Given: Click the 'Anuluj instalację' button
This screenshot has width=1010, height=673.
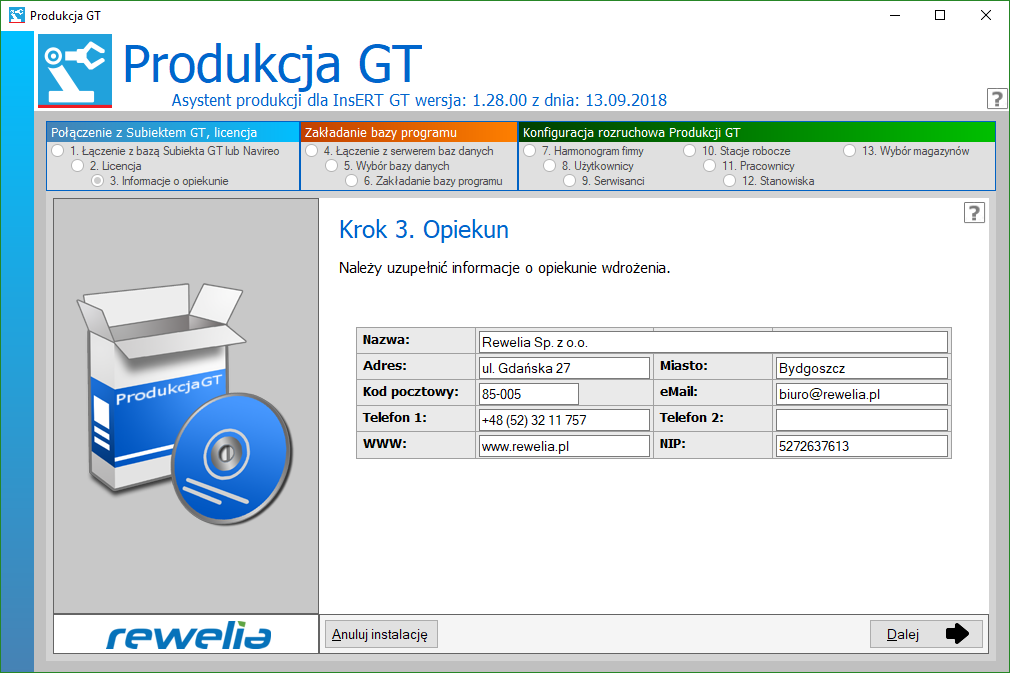Looking at the screenshot, I should pos(381,634).
